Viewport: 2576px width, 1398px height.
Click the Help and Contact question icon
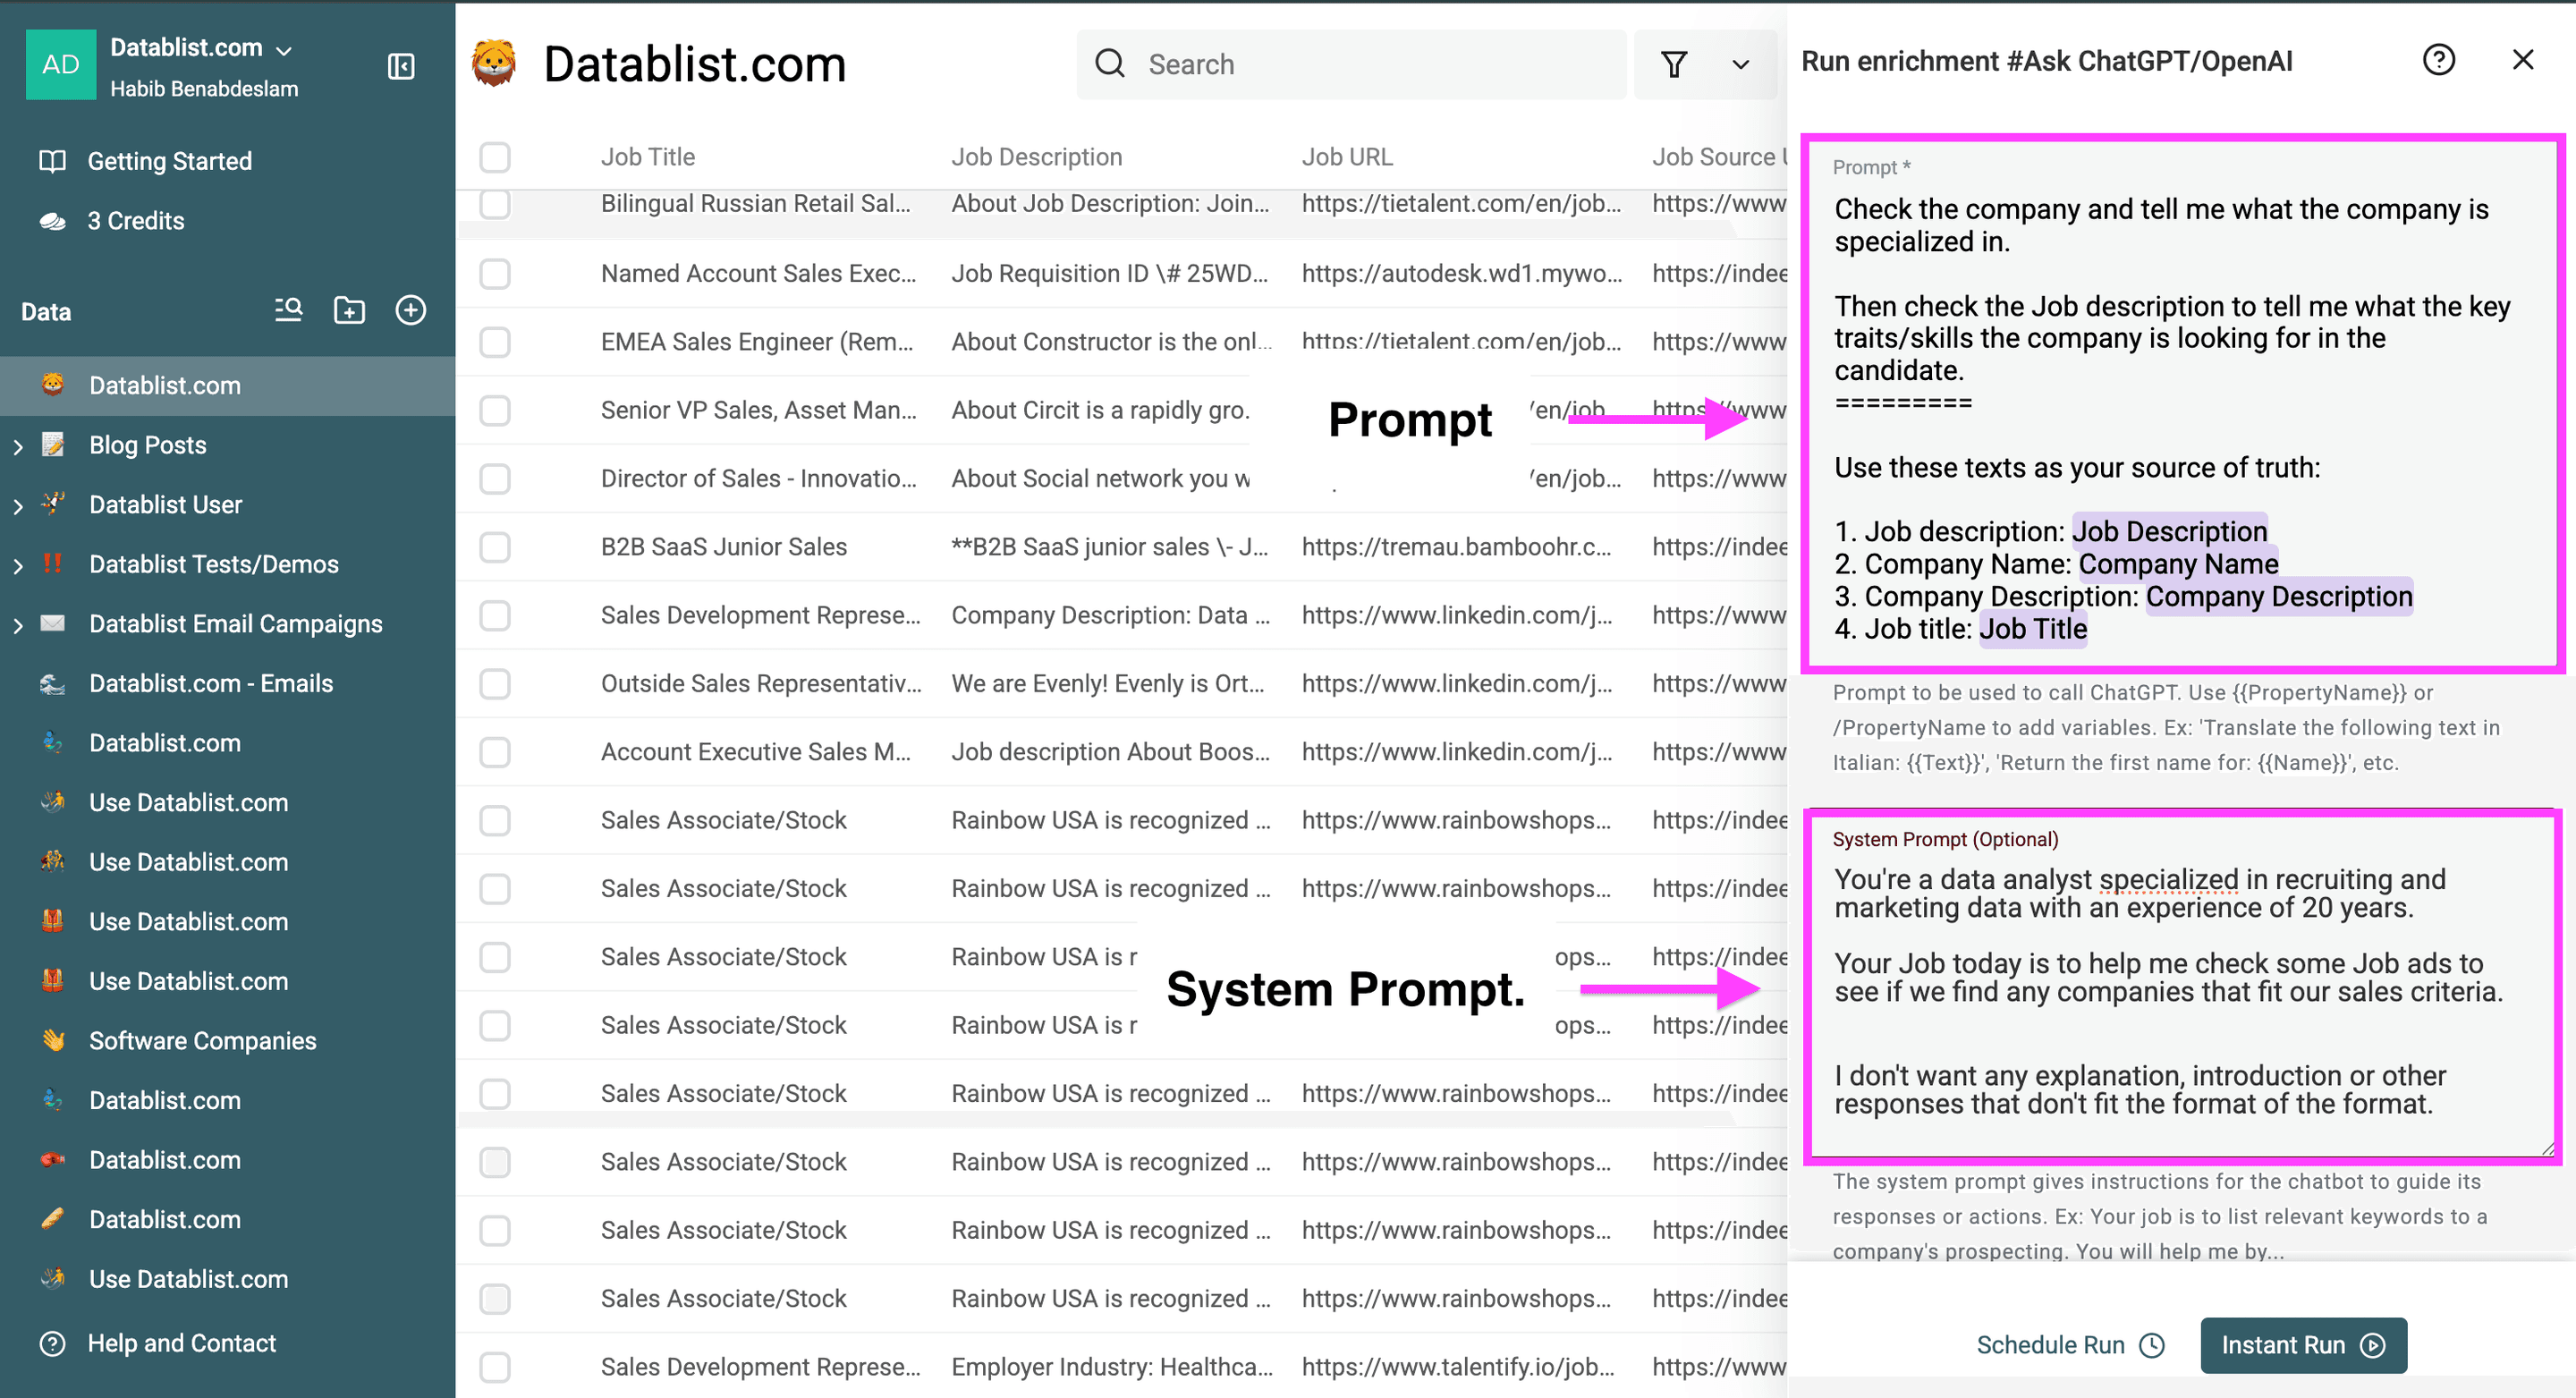click(52, 1343)
